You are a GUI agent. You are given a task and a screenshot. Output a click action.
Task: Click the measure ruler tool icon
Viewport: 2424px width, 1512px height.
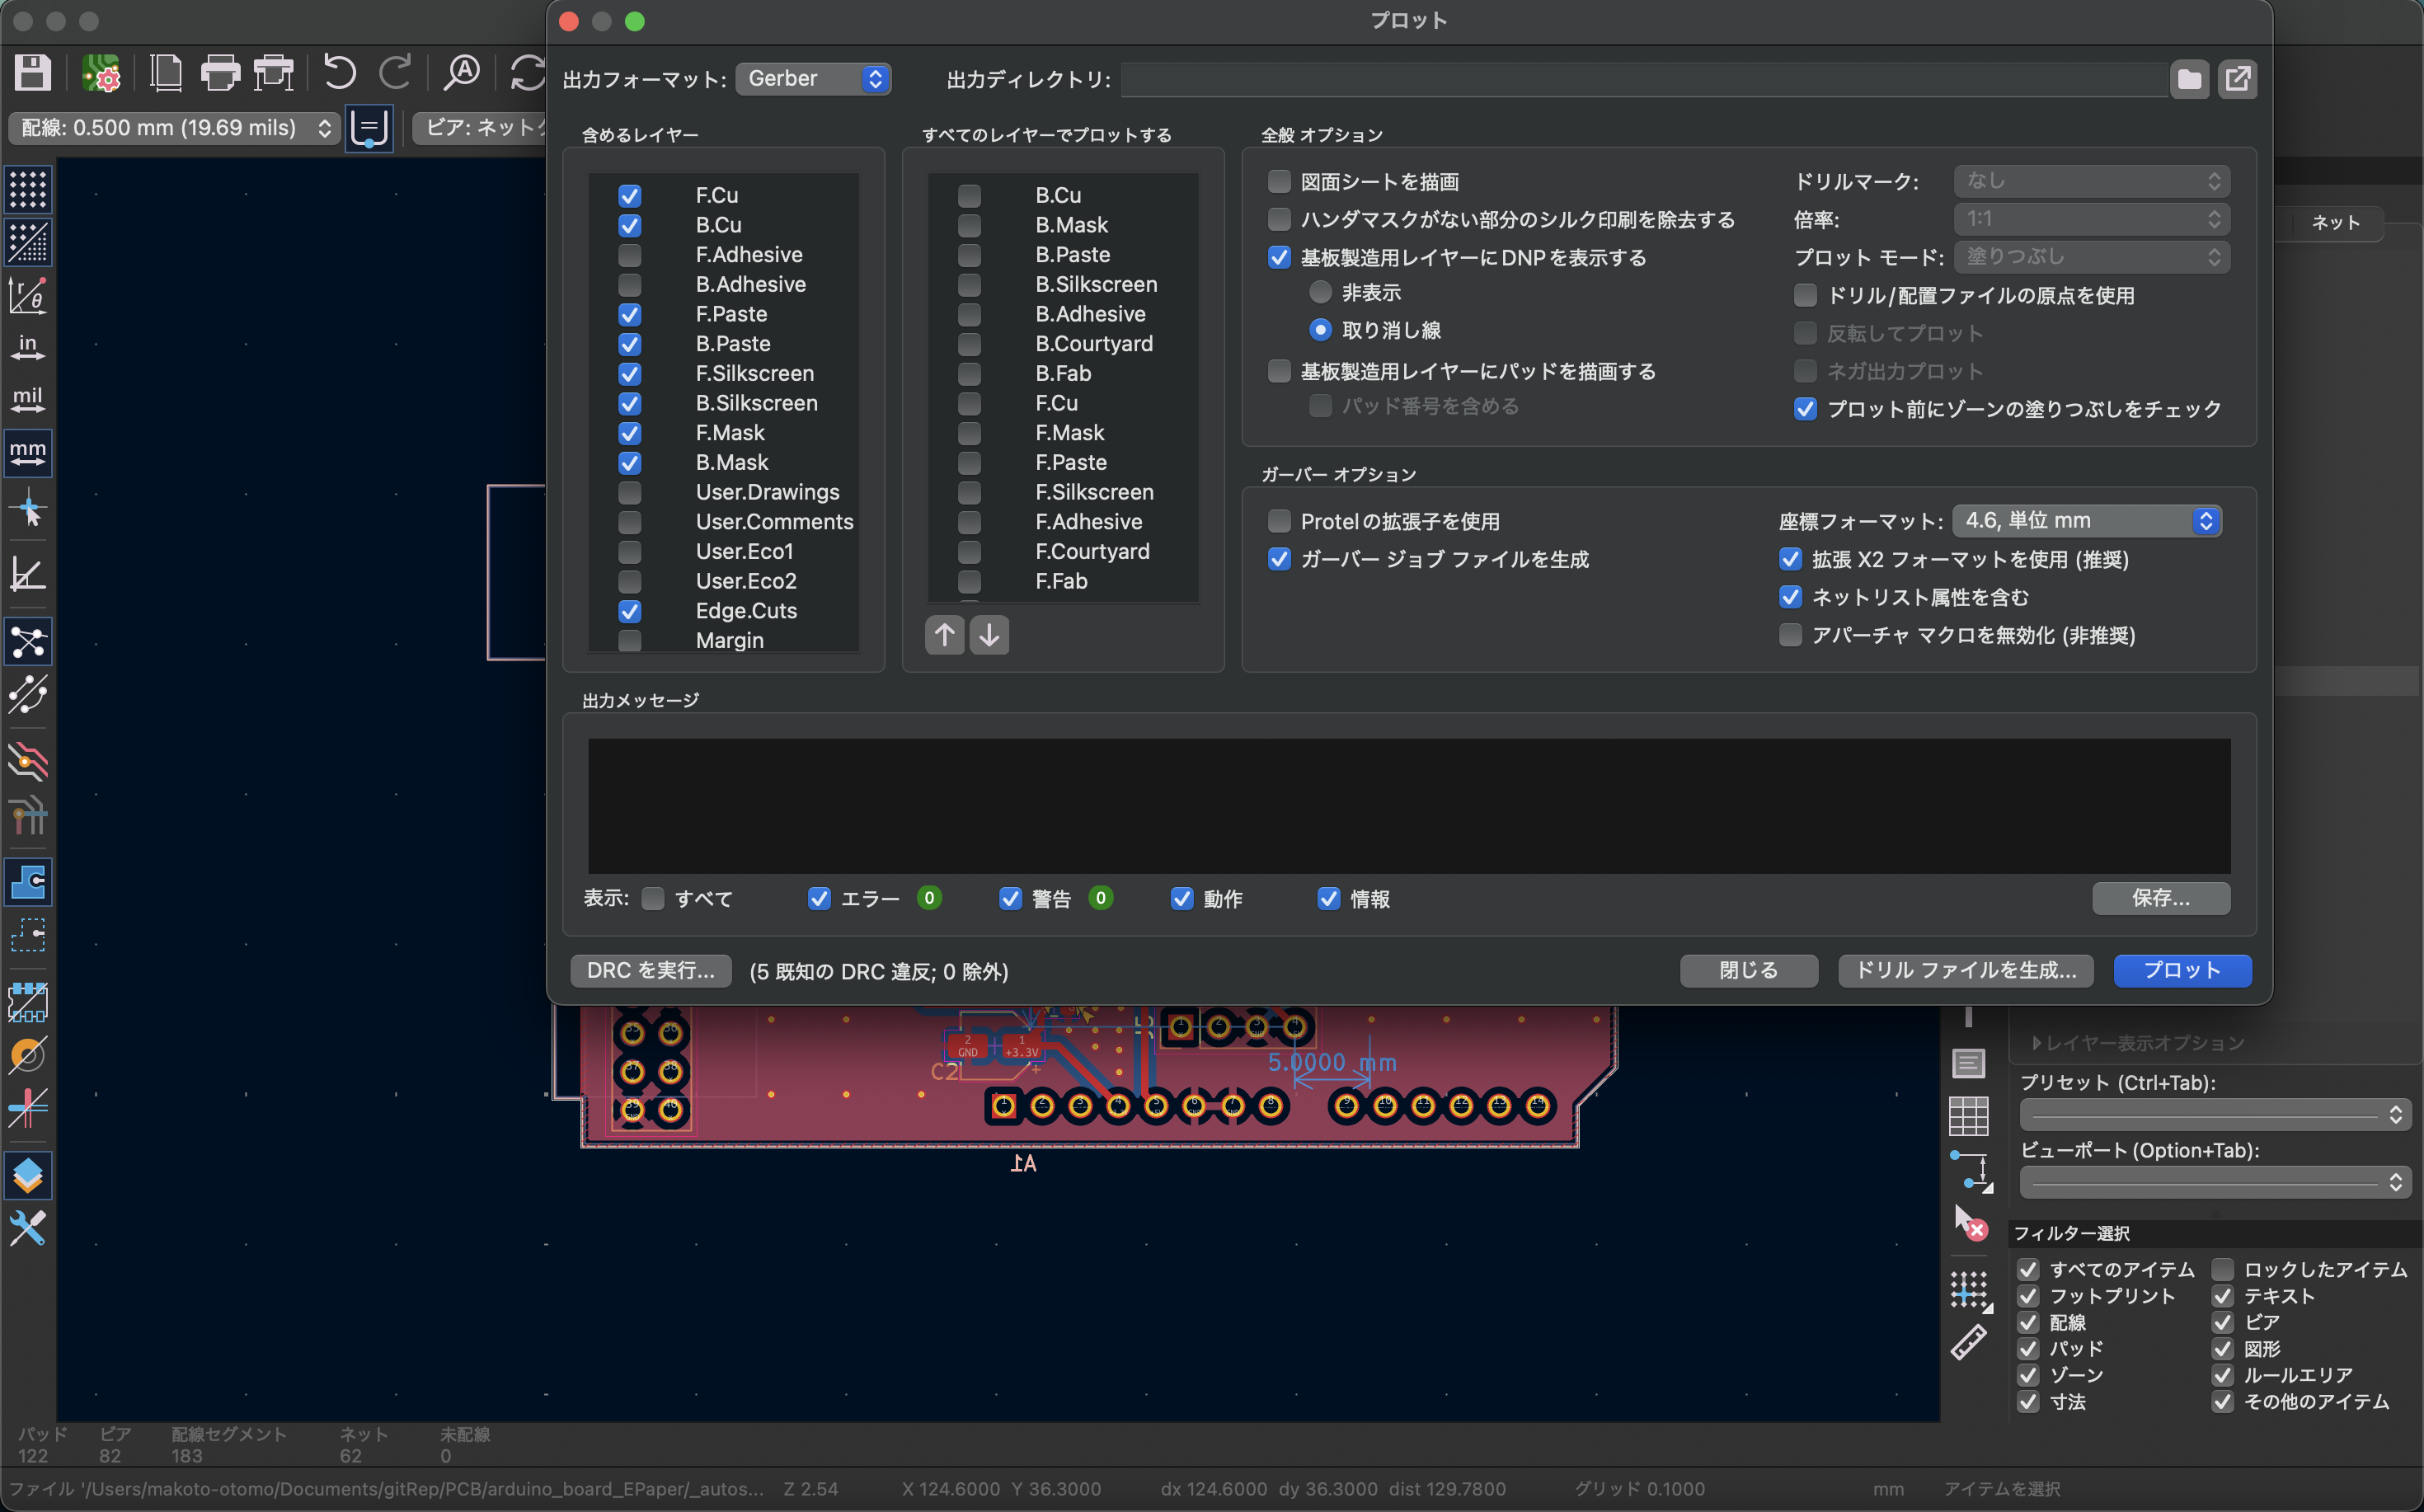tap(1968, 1343)
